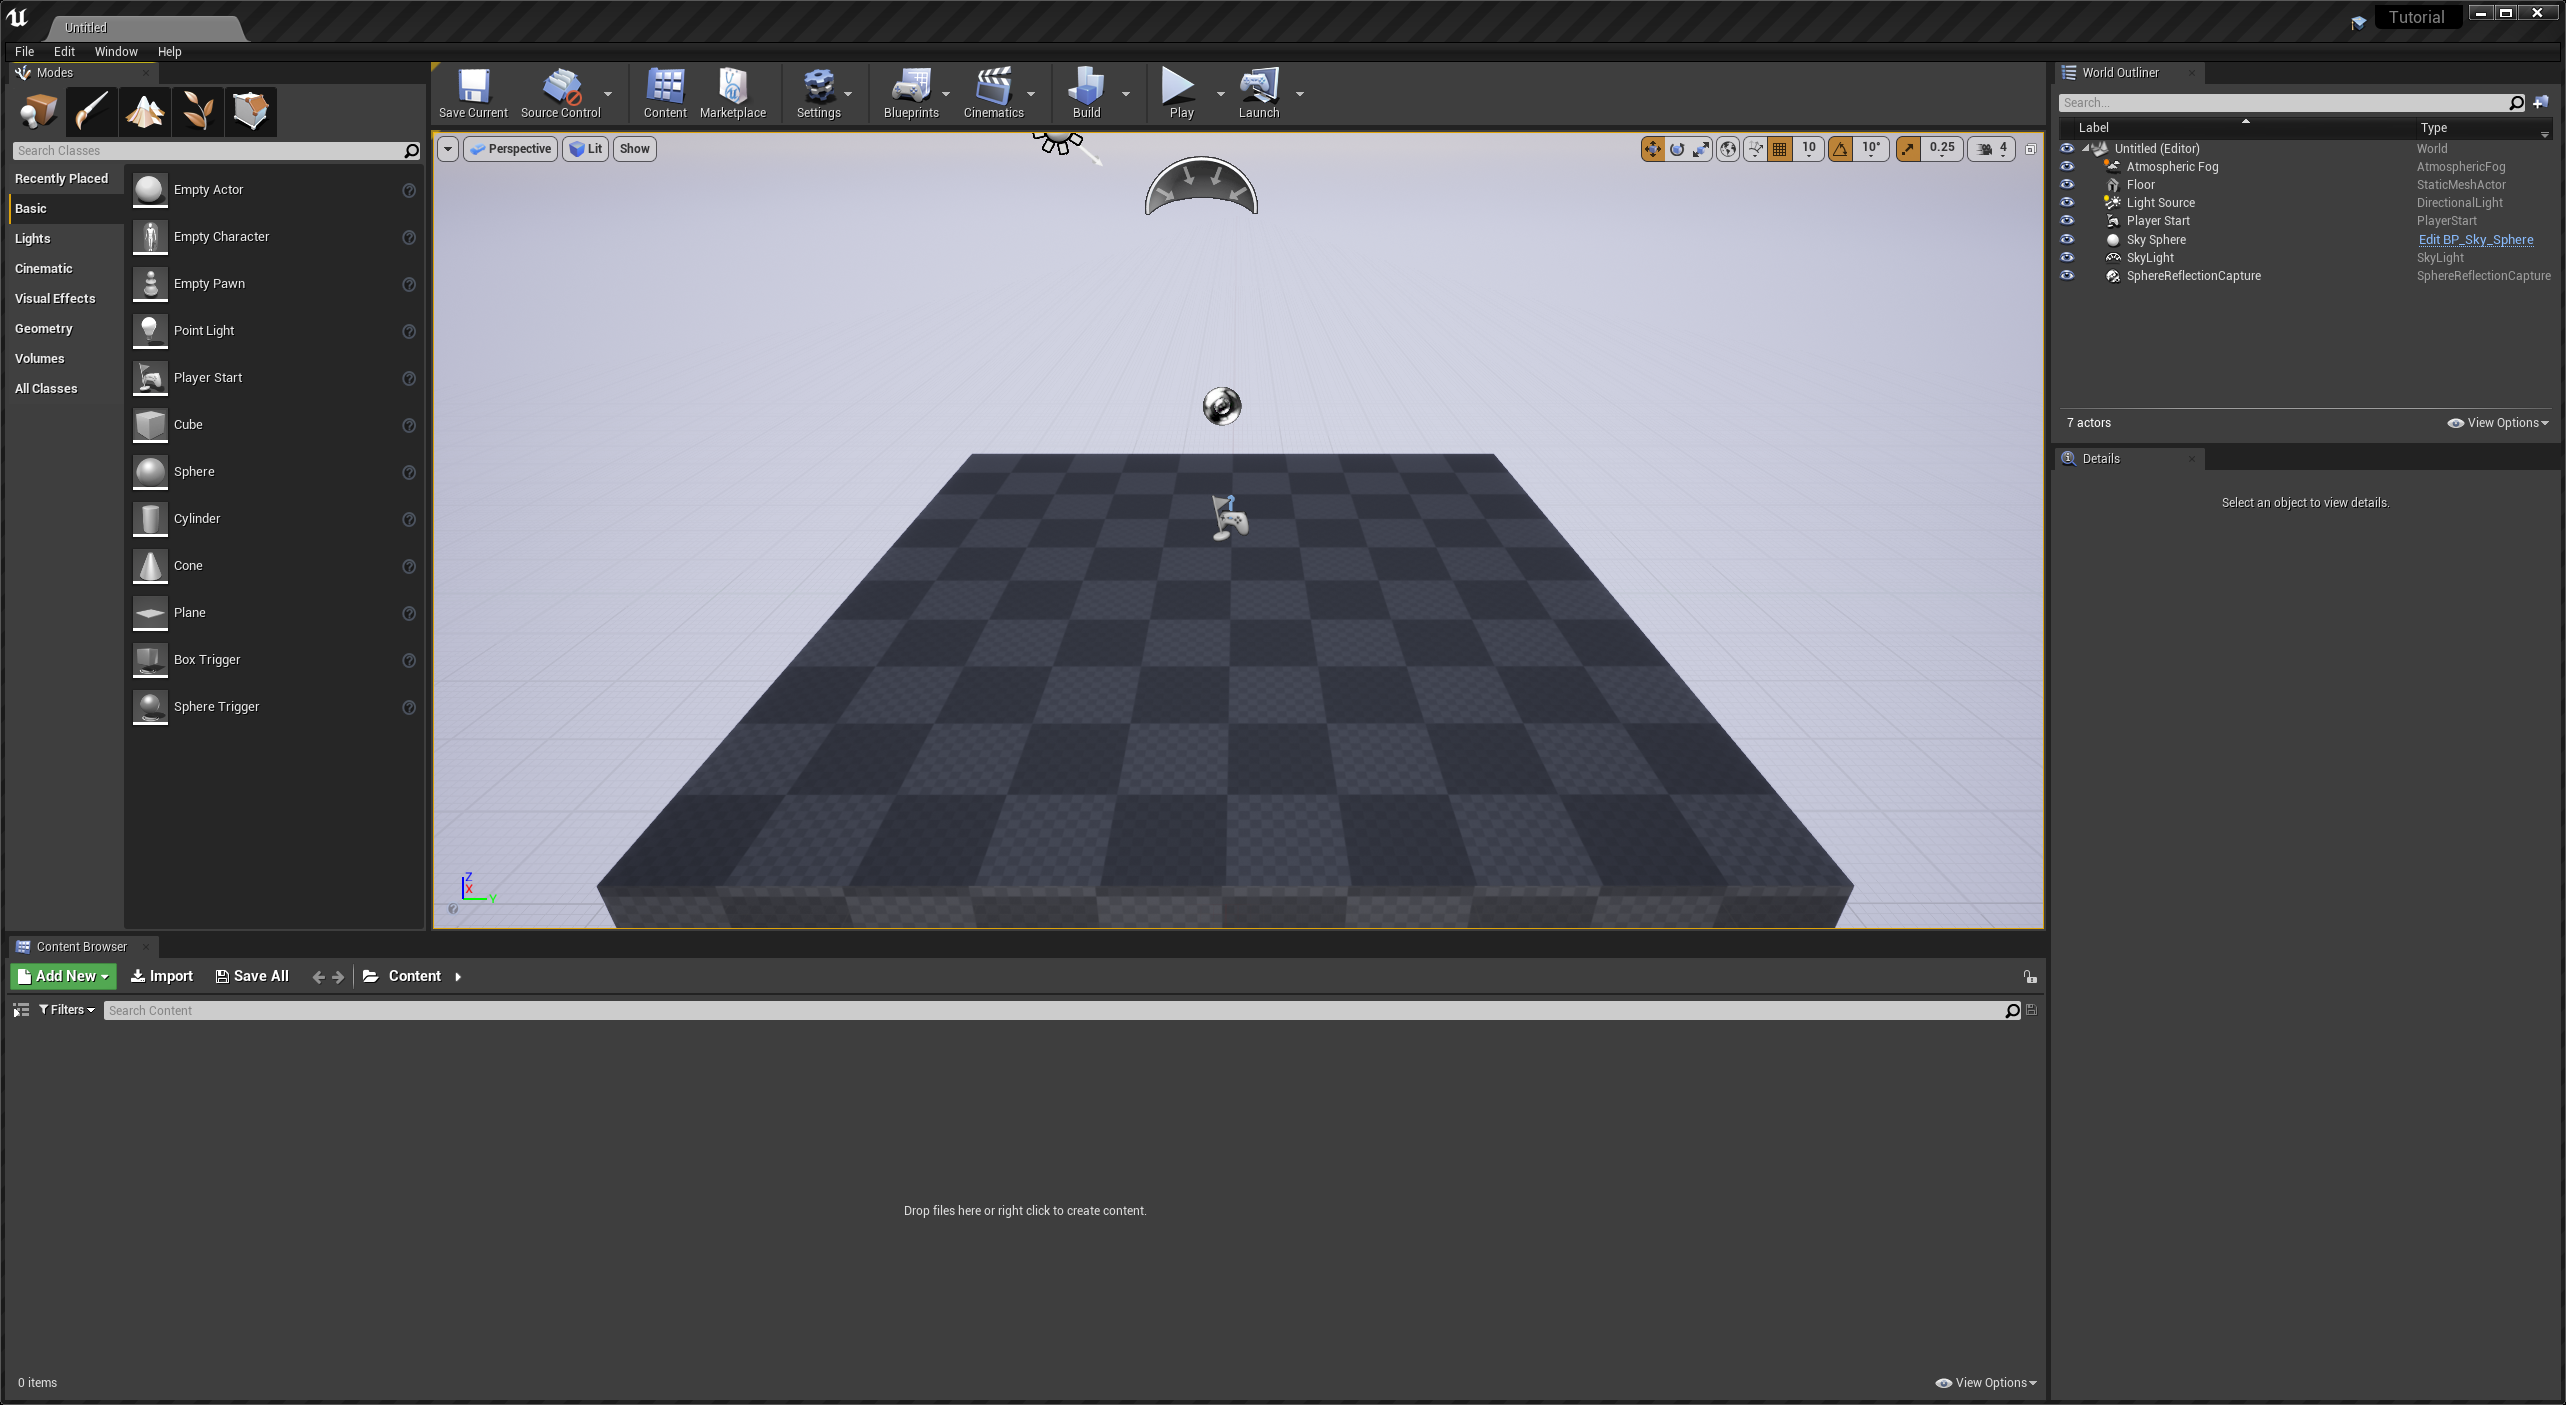Toggle visibility of Sky Sphere actor
The width and height of the screenshot is (2566, 1405).
(x=2067, y=240)
